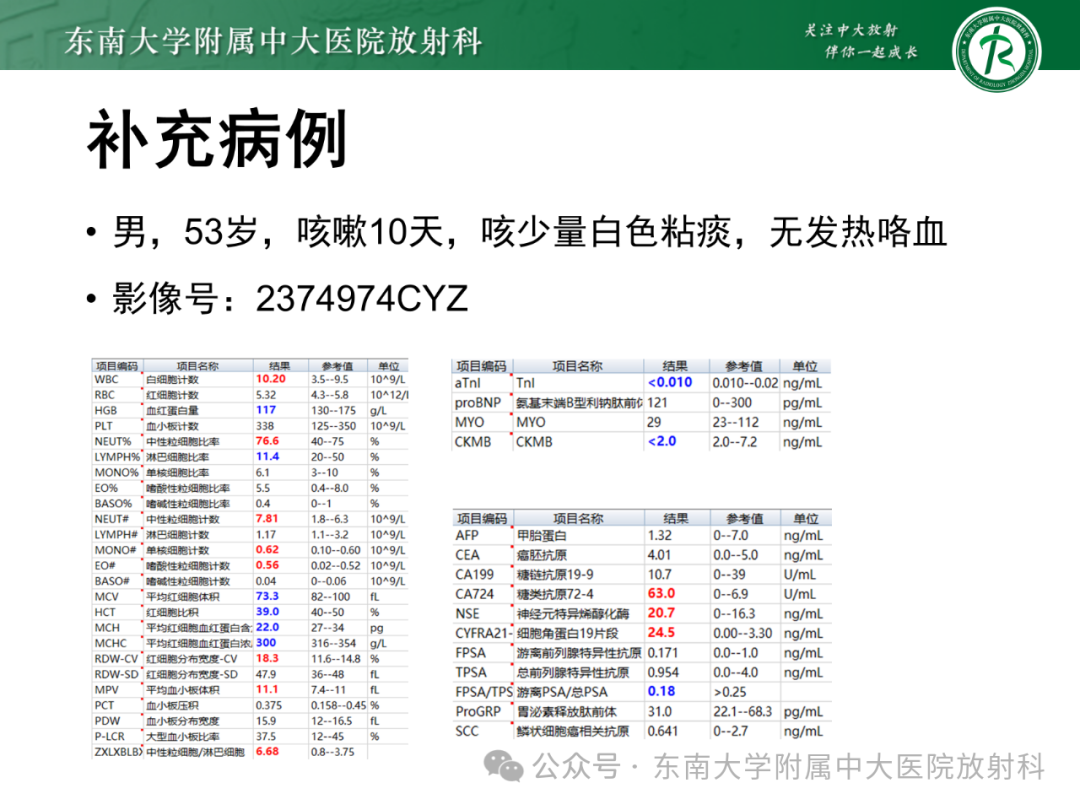Click the EO# result 0.56
1080x810 pixels.
(x=267, y=565)
